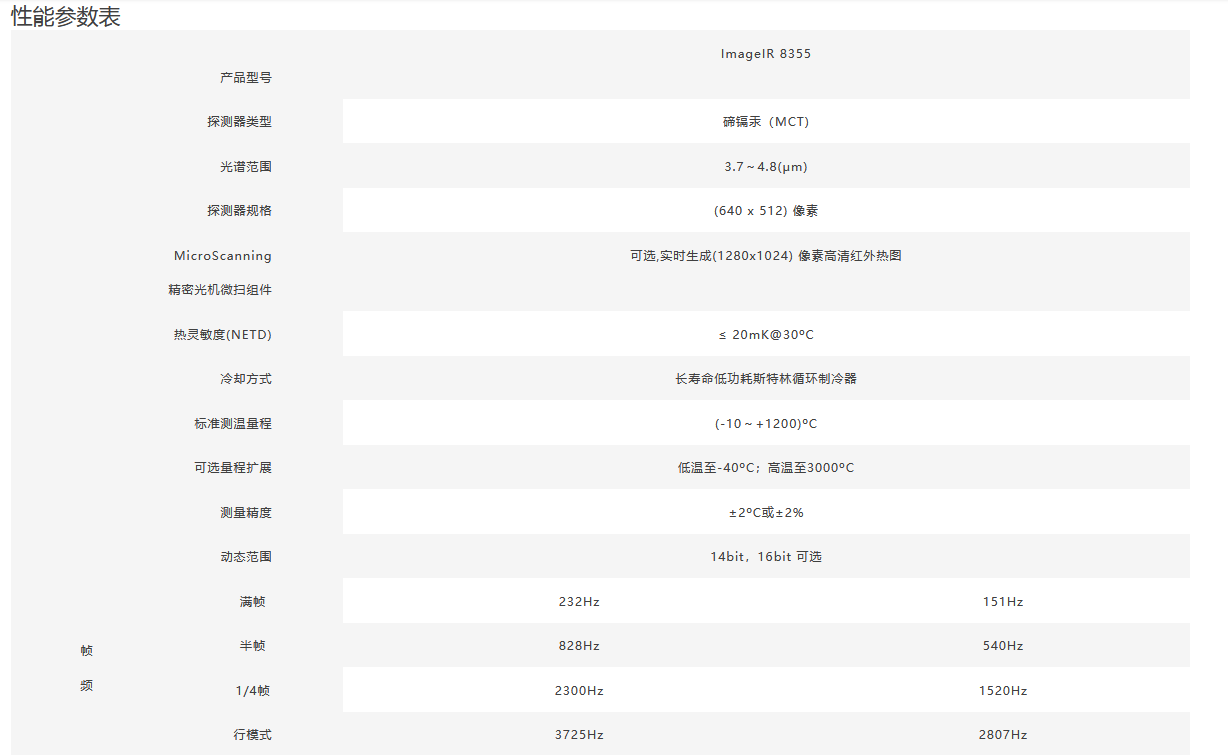Click the 14bit，16bit 可选 value
The image size is (1228, 755).
[x=766, y=557]
